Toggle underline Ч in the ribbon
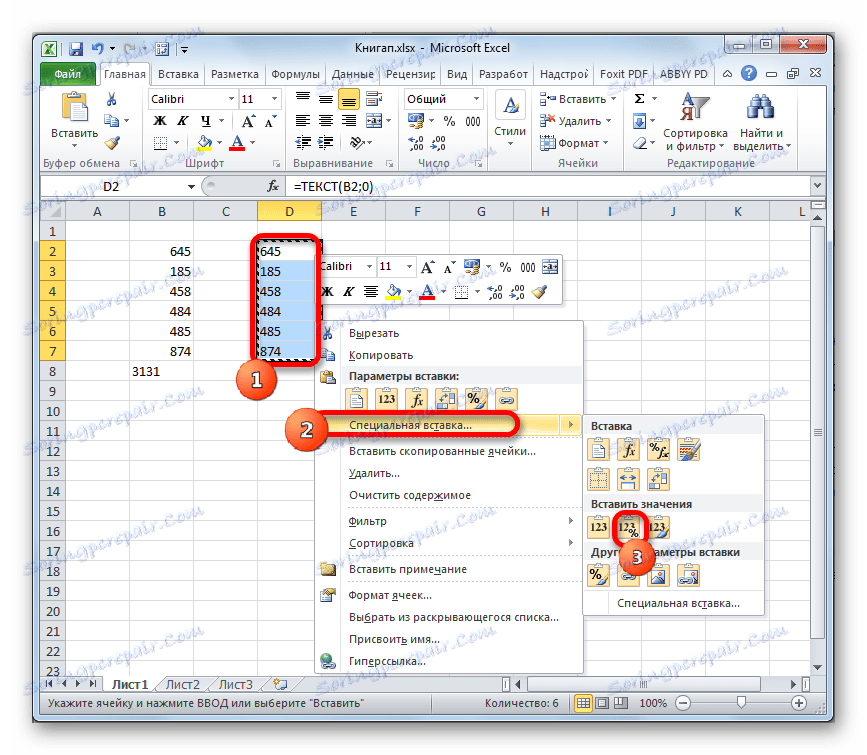 pos(206,121)
